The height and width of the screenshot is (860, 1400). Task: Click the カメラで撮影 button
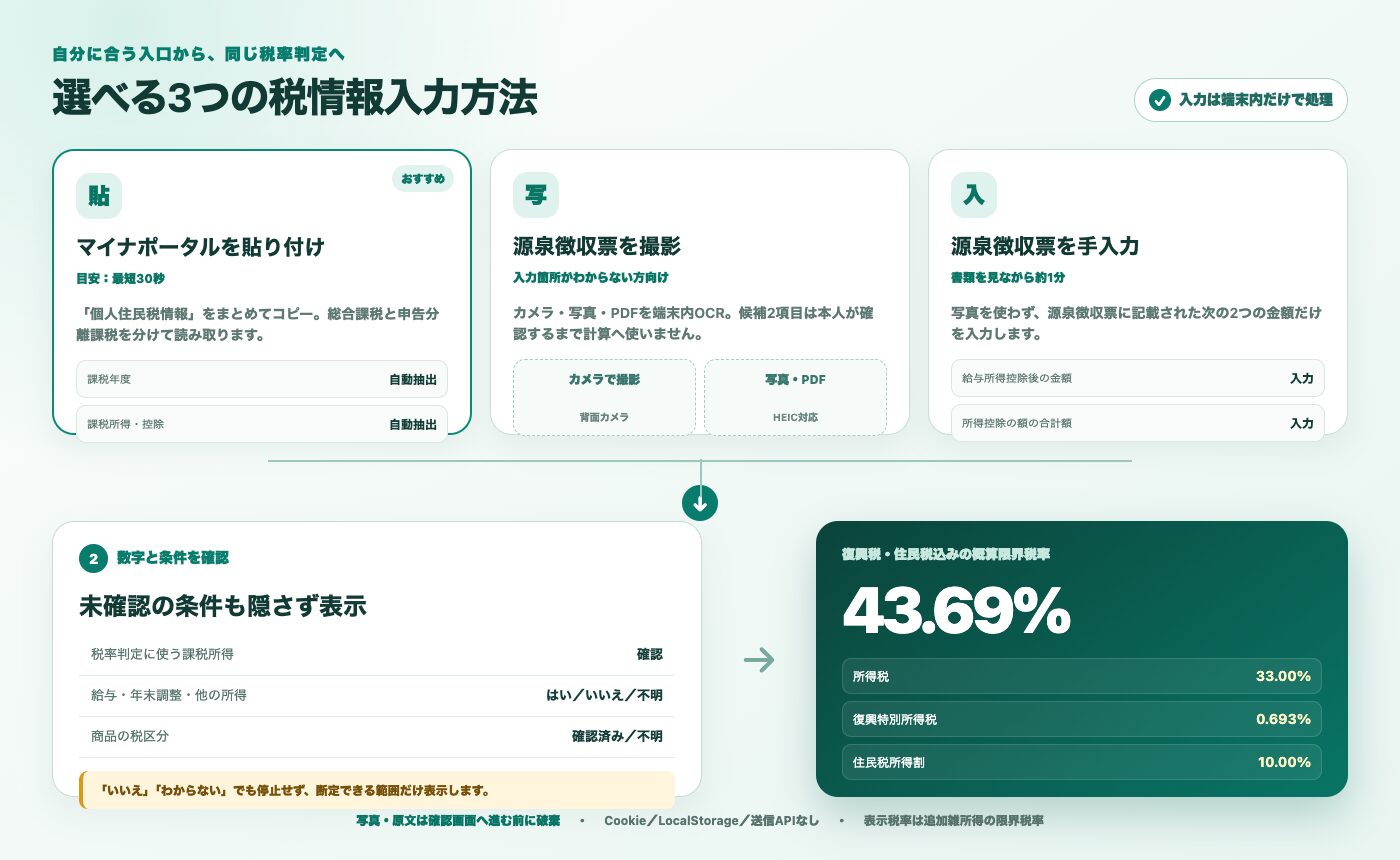[604, 397]
